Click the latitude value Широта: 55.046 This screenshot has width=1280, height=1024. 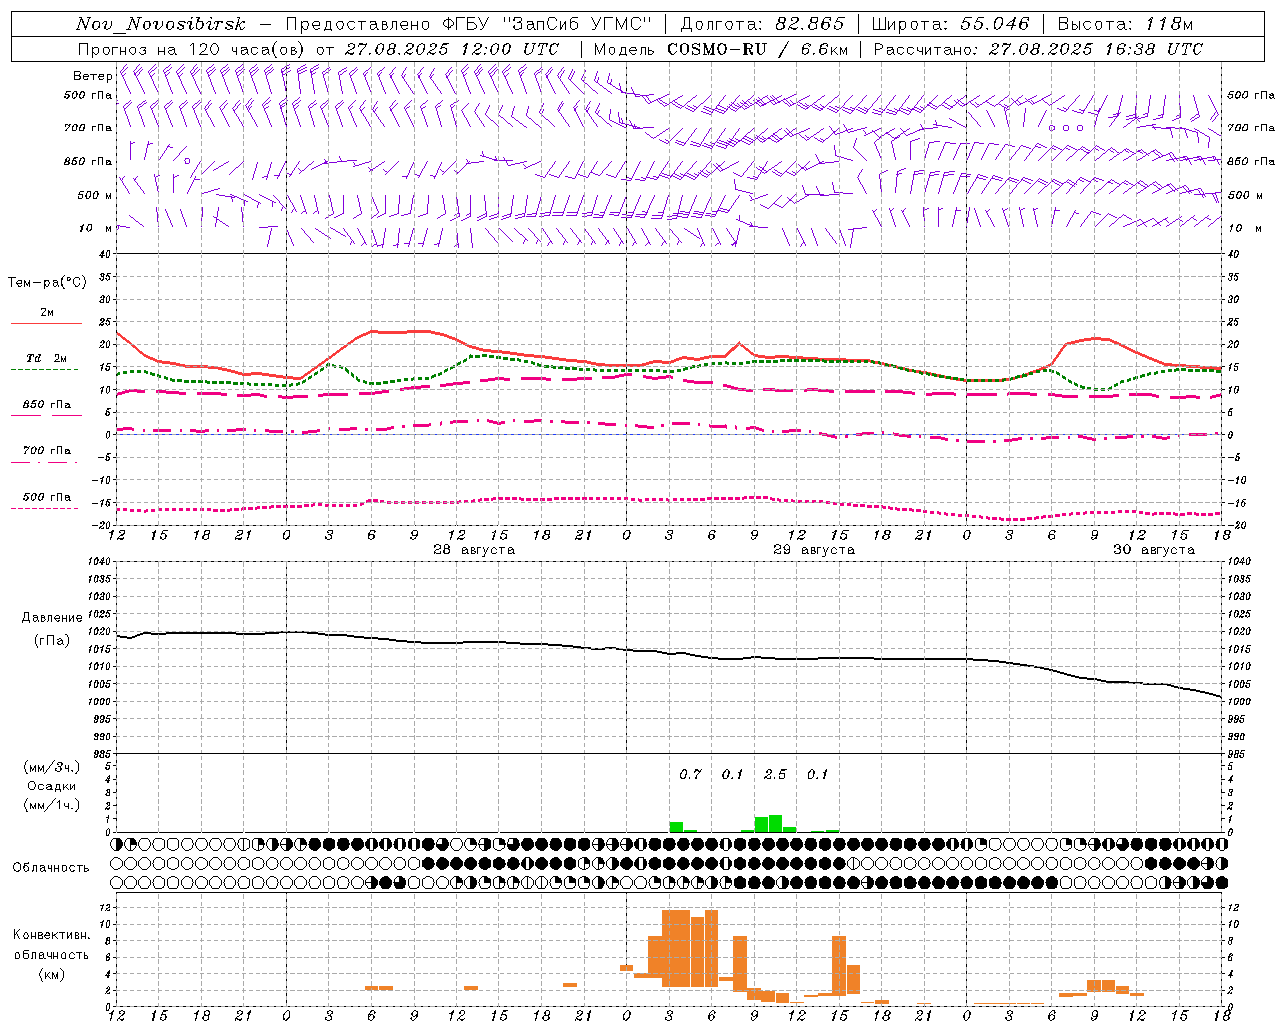coord(951,24)
